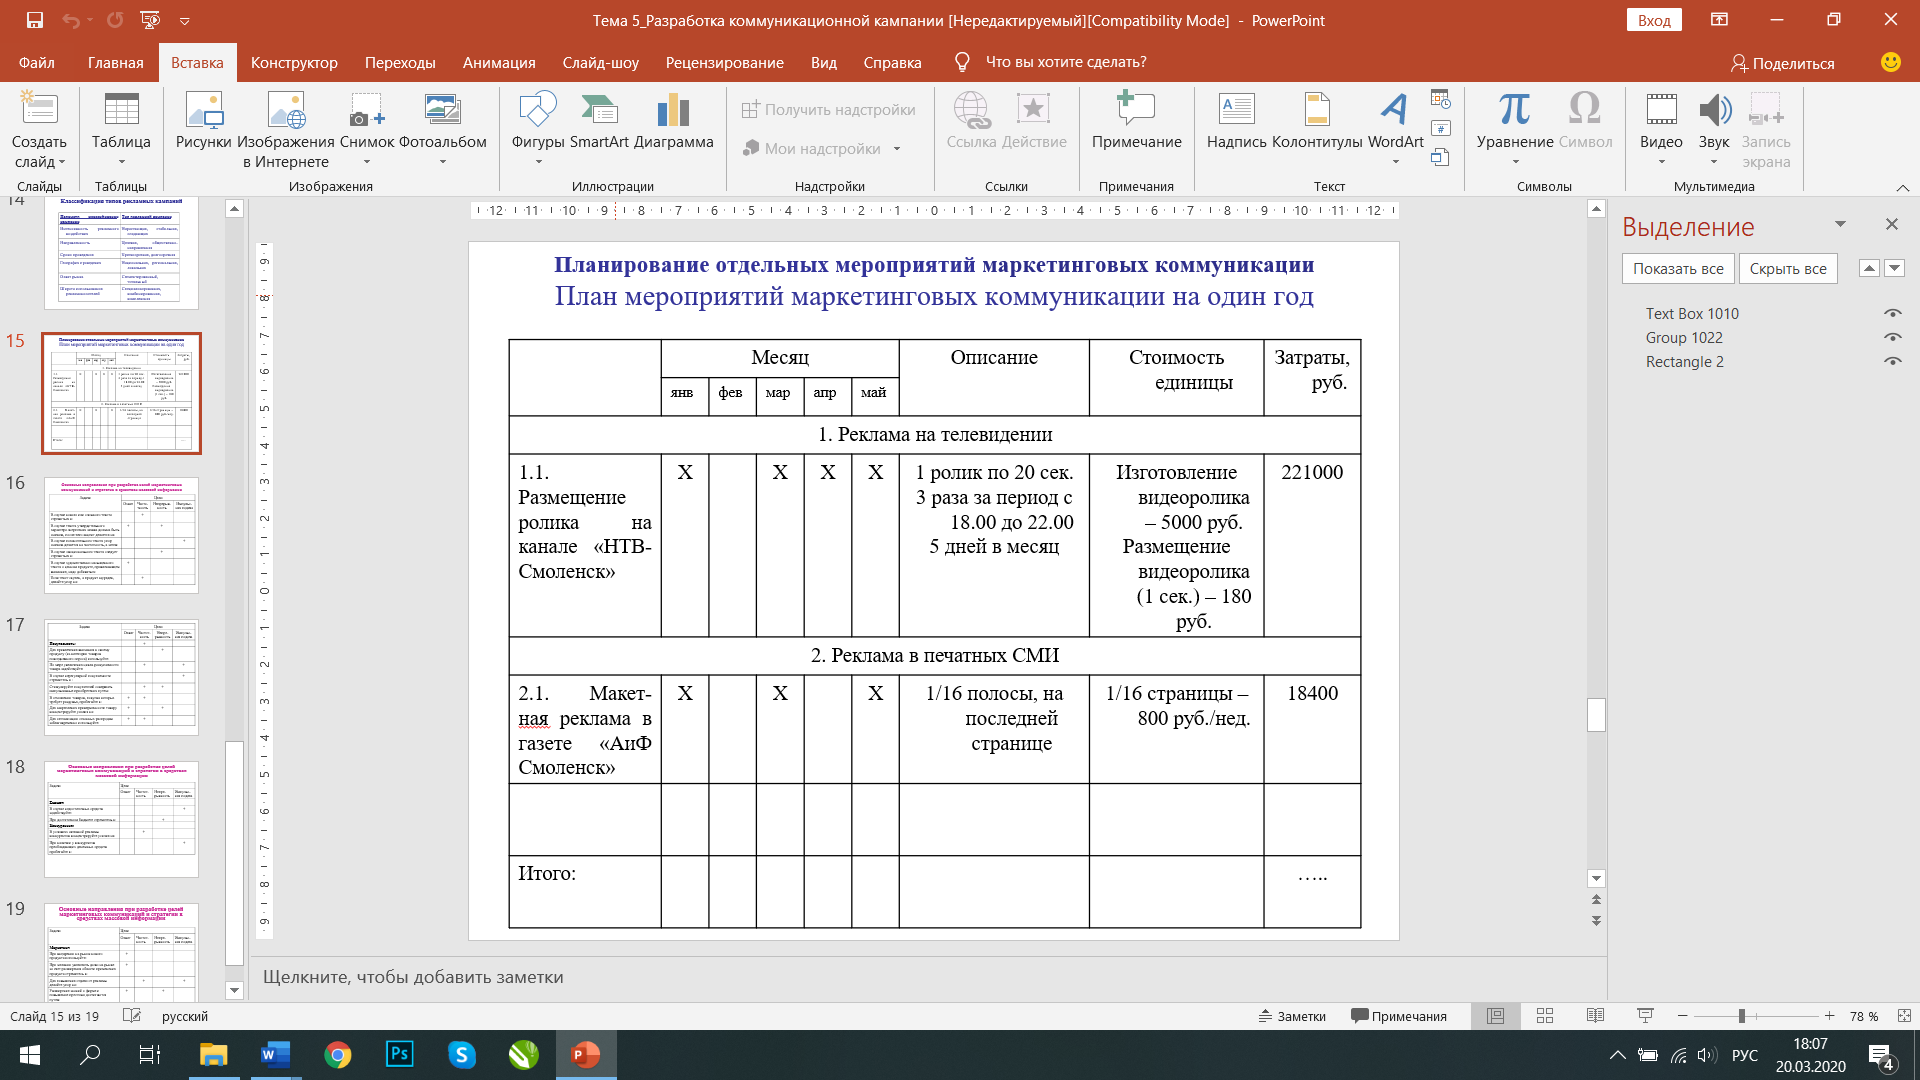Switch to the Переходы tab
This screenshot has width=1920, height=1080.
point(400,62)
